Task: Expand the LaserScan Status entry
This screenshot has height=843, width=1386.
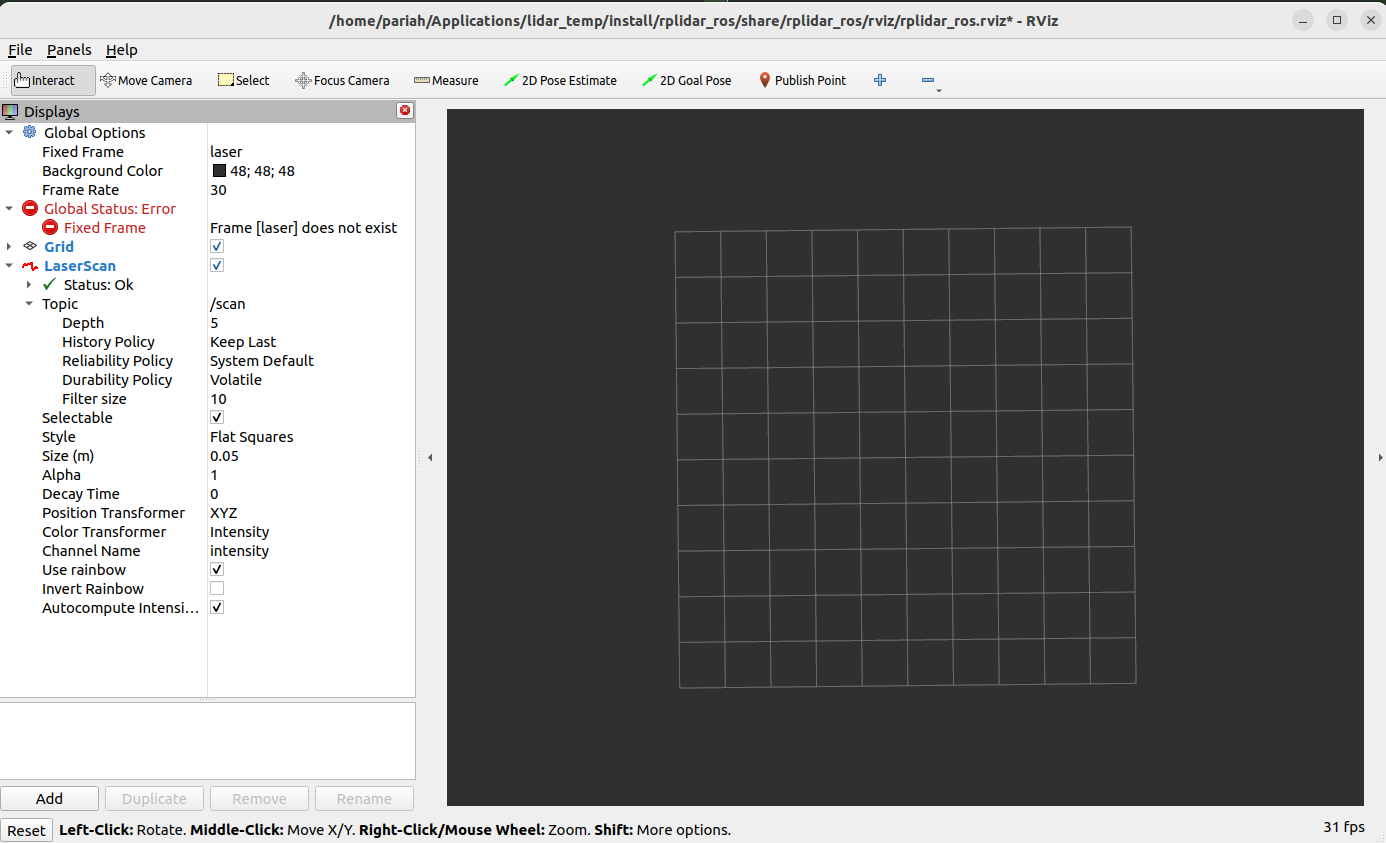Action: [x=28, y=284]
